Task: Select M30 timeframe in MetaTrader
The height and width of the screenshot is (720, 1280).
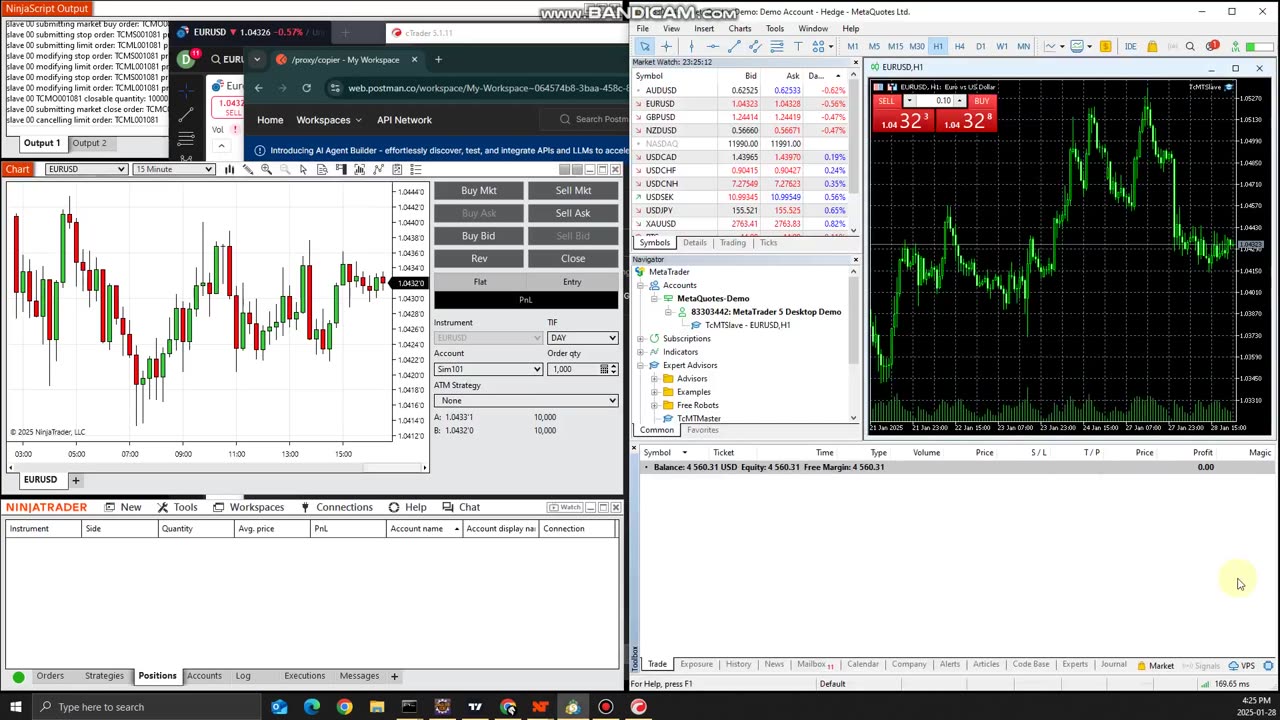Action: tap(917, 46)
